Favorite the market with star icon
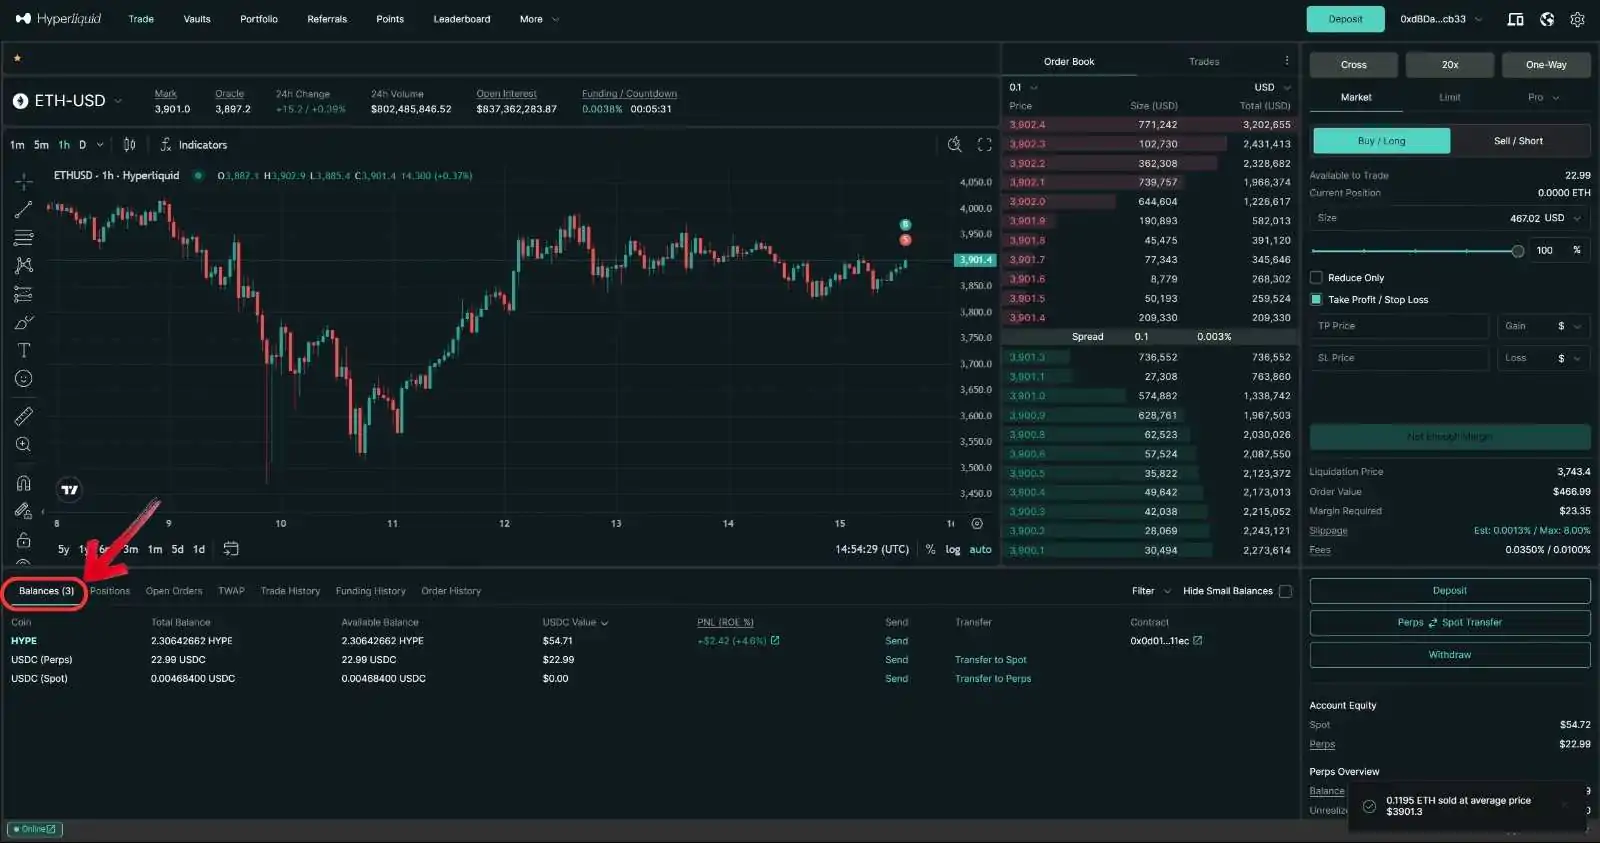Image resolution: width=1600 pixels, height=843 pixels. [17, 58]
